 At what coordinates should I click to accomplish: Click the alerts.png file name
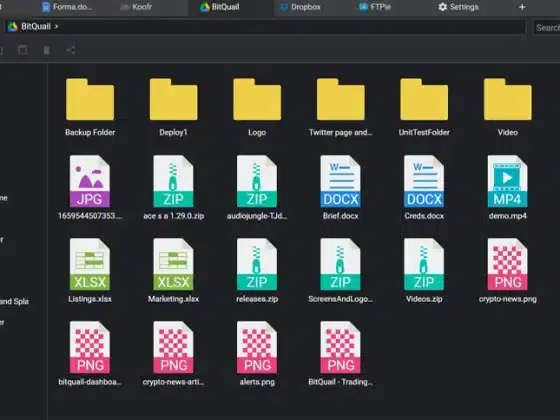[x=257, y=382]
